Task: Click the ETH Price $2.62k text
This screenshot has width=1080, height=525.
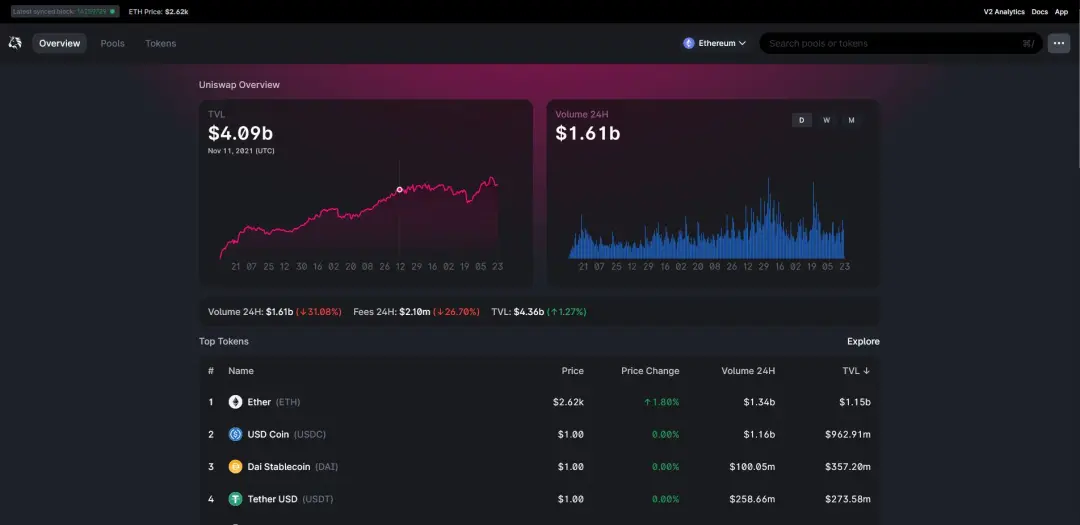Action: [x=158, y=12]
